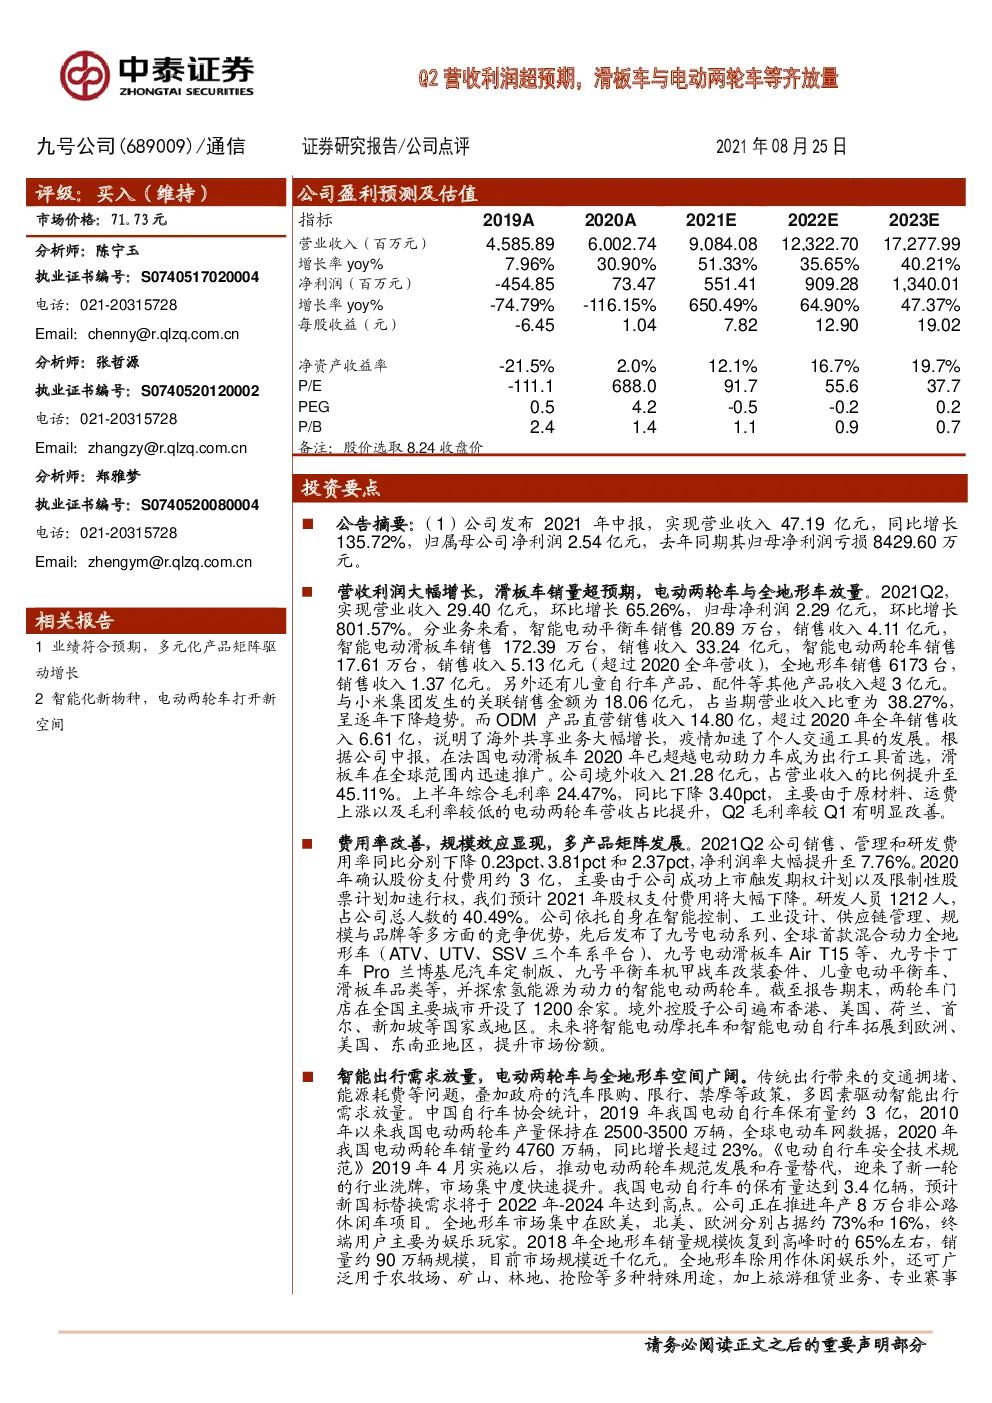This screenshot has height=1403, width=992.
Task: Click the 公司盈利预测及估值 table header
Action: click(630, 193)
